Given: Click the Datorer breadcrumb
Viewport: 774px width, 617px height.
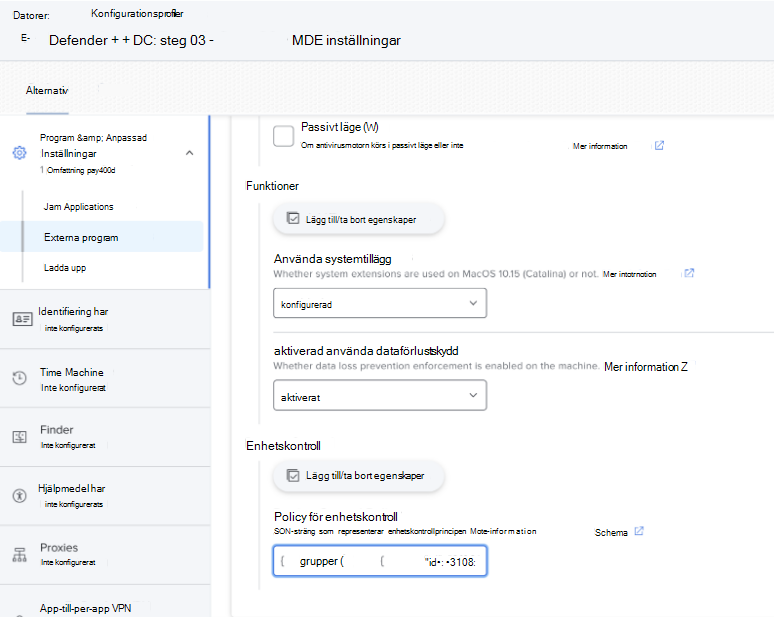Looking at the screenshot, I should (x=31, y=15).
